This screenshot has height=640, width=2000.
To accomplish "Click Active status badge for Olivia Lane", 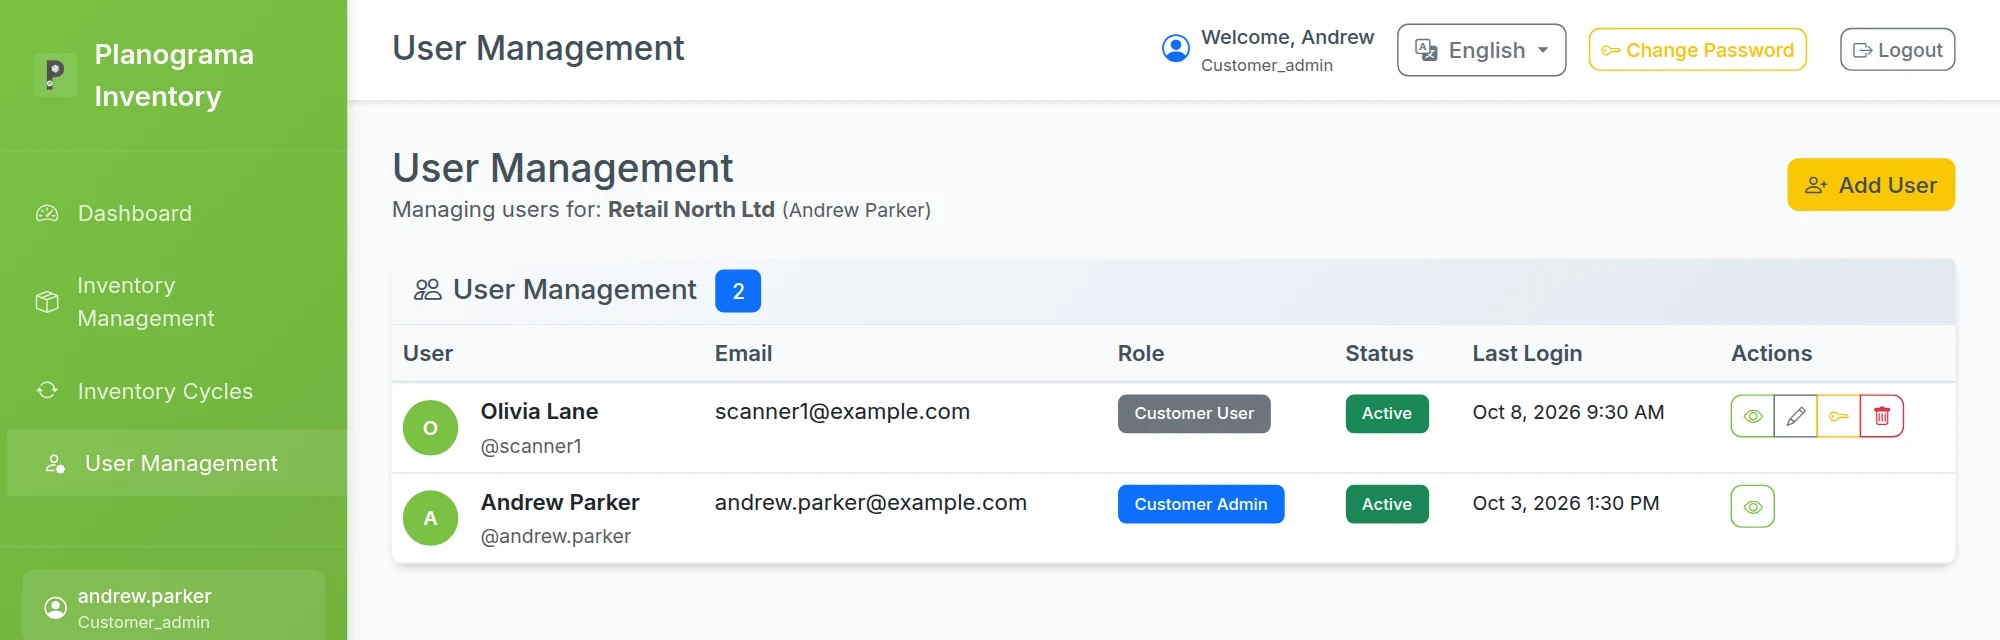I will [x=1387, y=414].
